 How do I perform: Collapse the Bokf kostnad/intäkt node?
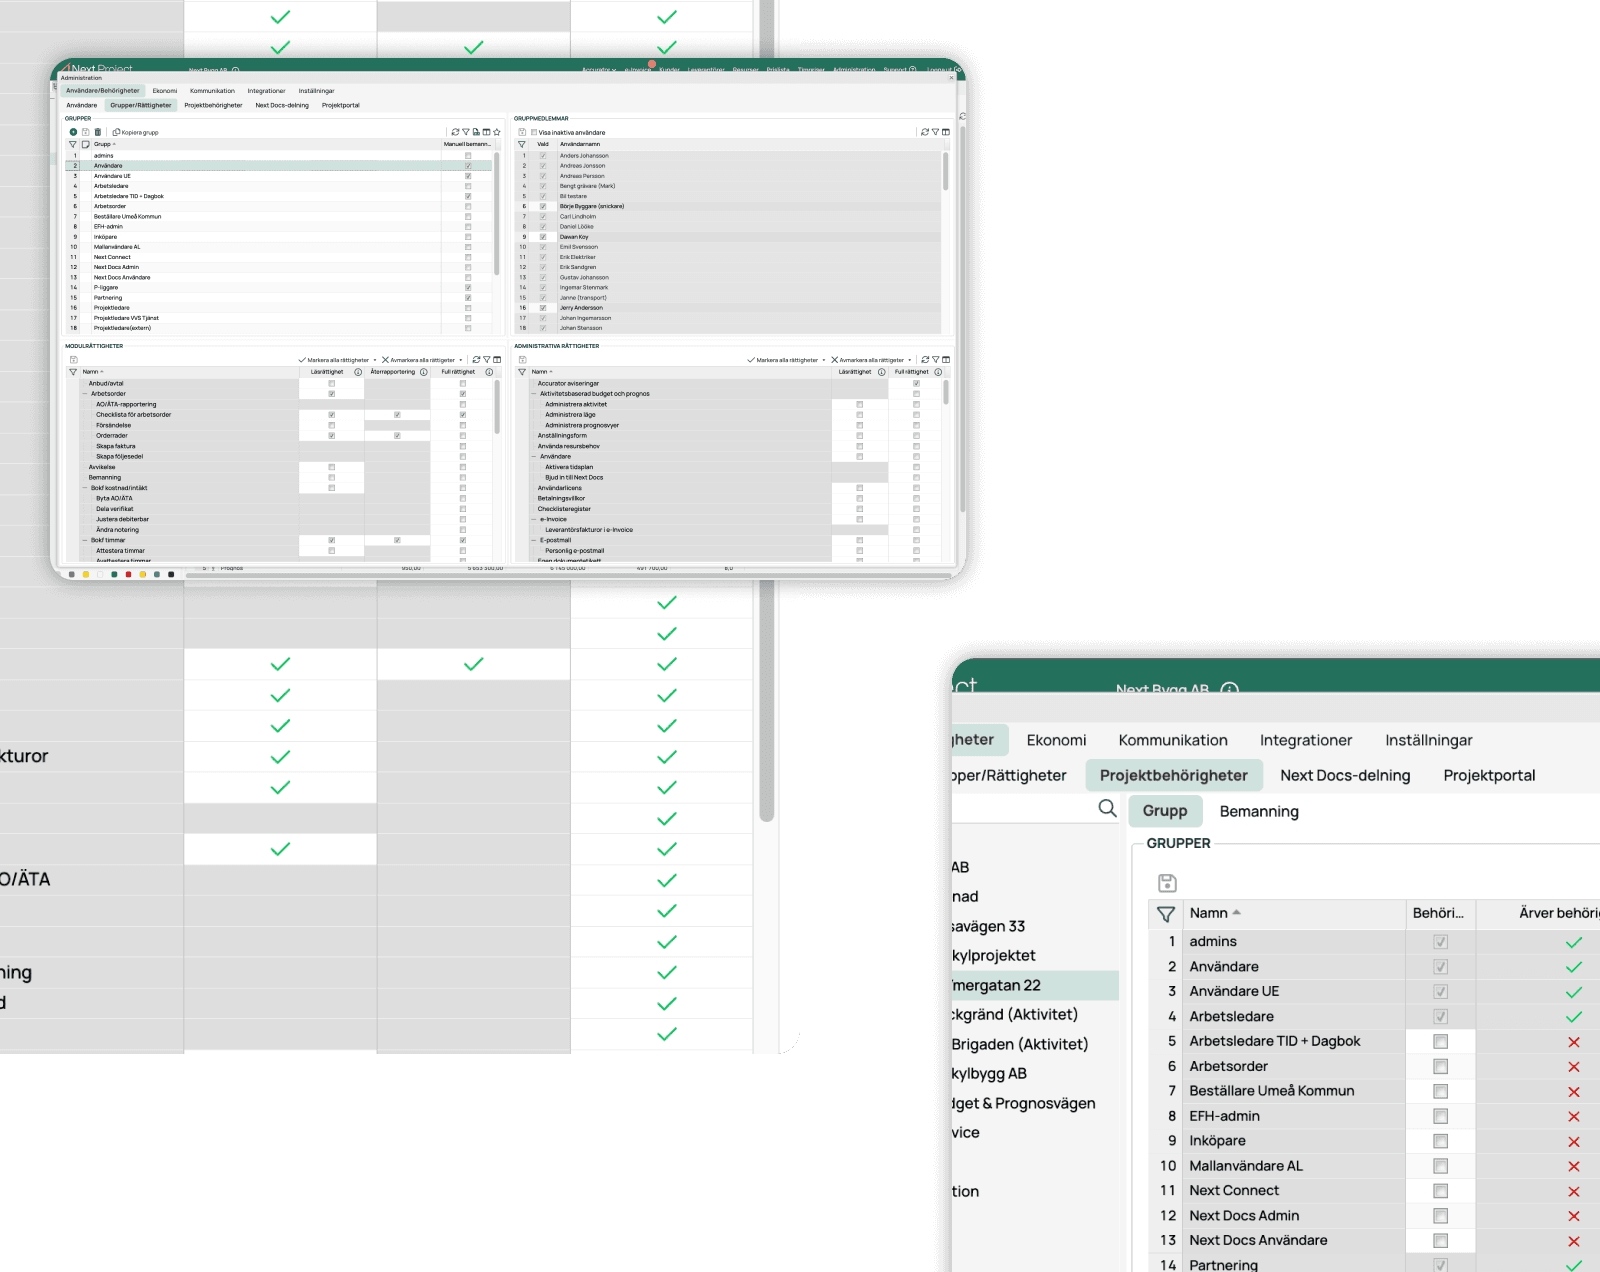[x=85, y=488]
